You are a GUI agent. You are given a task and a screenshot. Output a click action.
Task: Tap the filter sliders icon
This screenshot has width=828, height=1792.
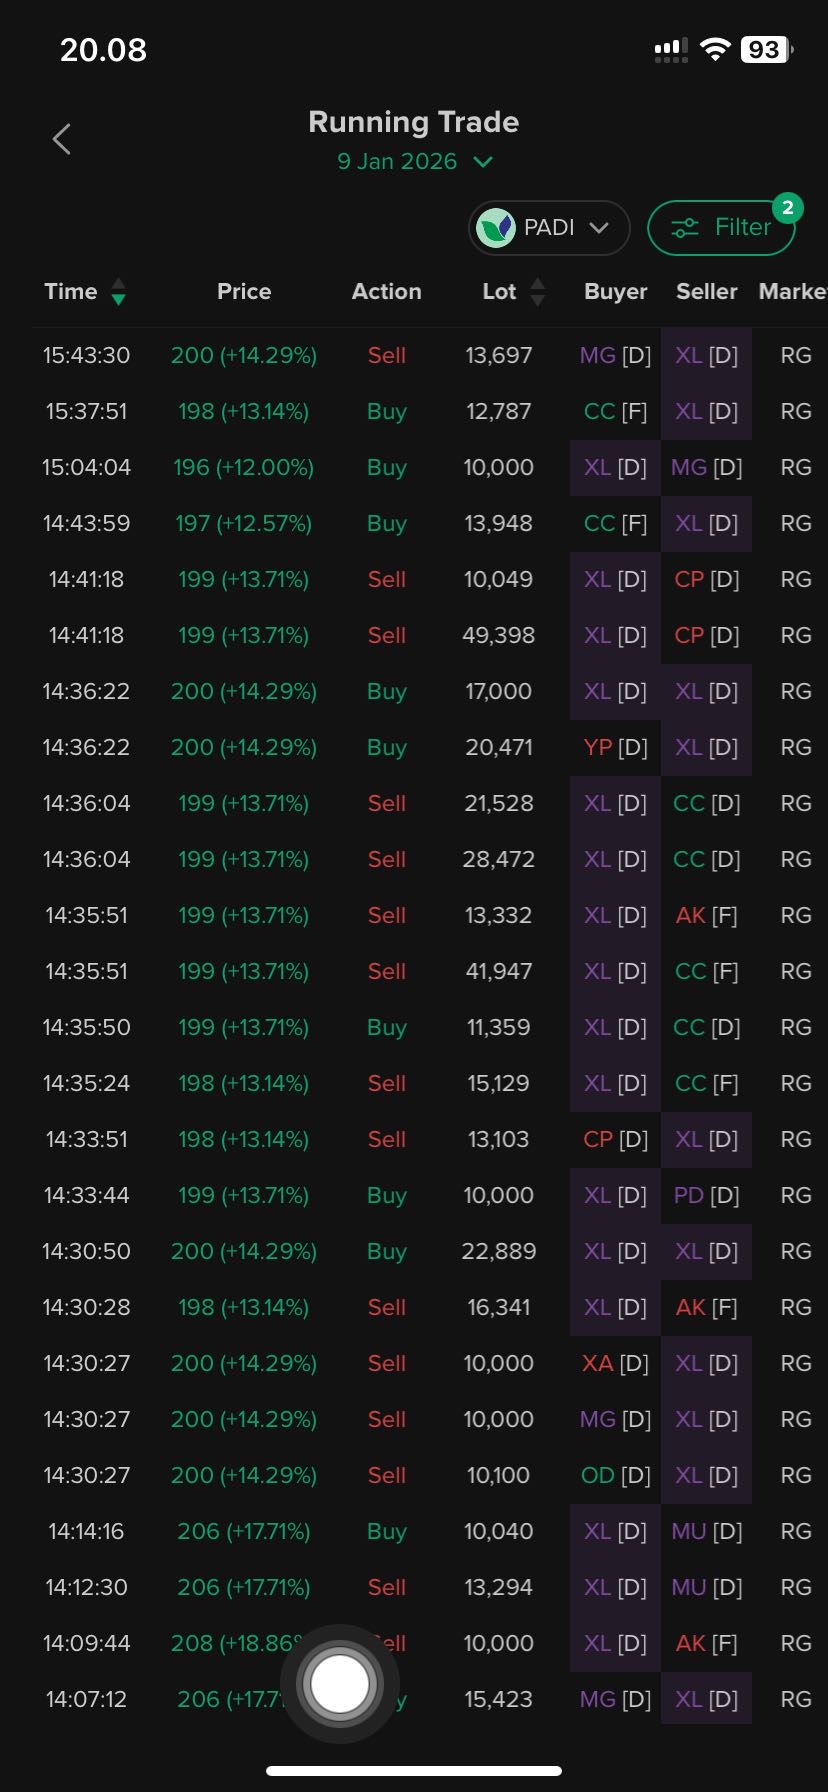click(x=685, y=228)
